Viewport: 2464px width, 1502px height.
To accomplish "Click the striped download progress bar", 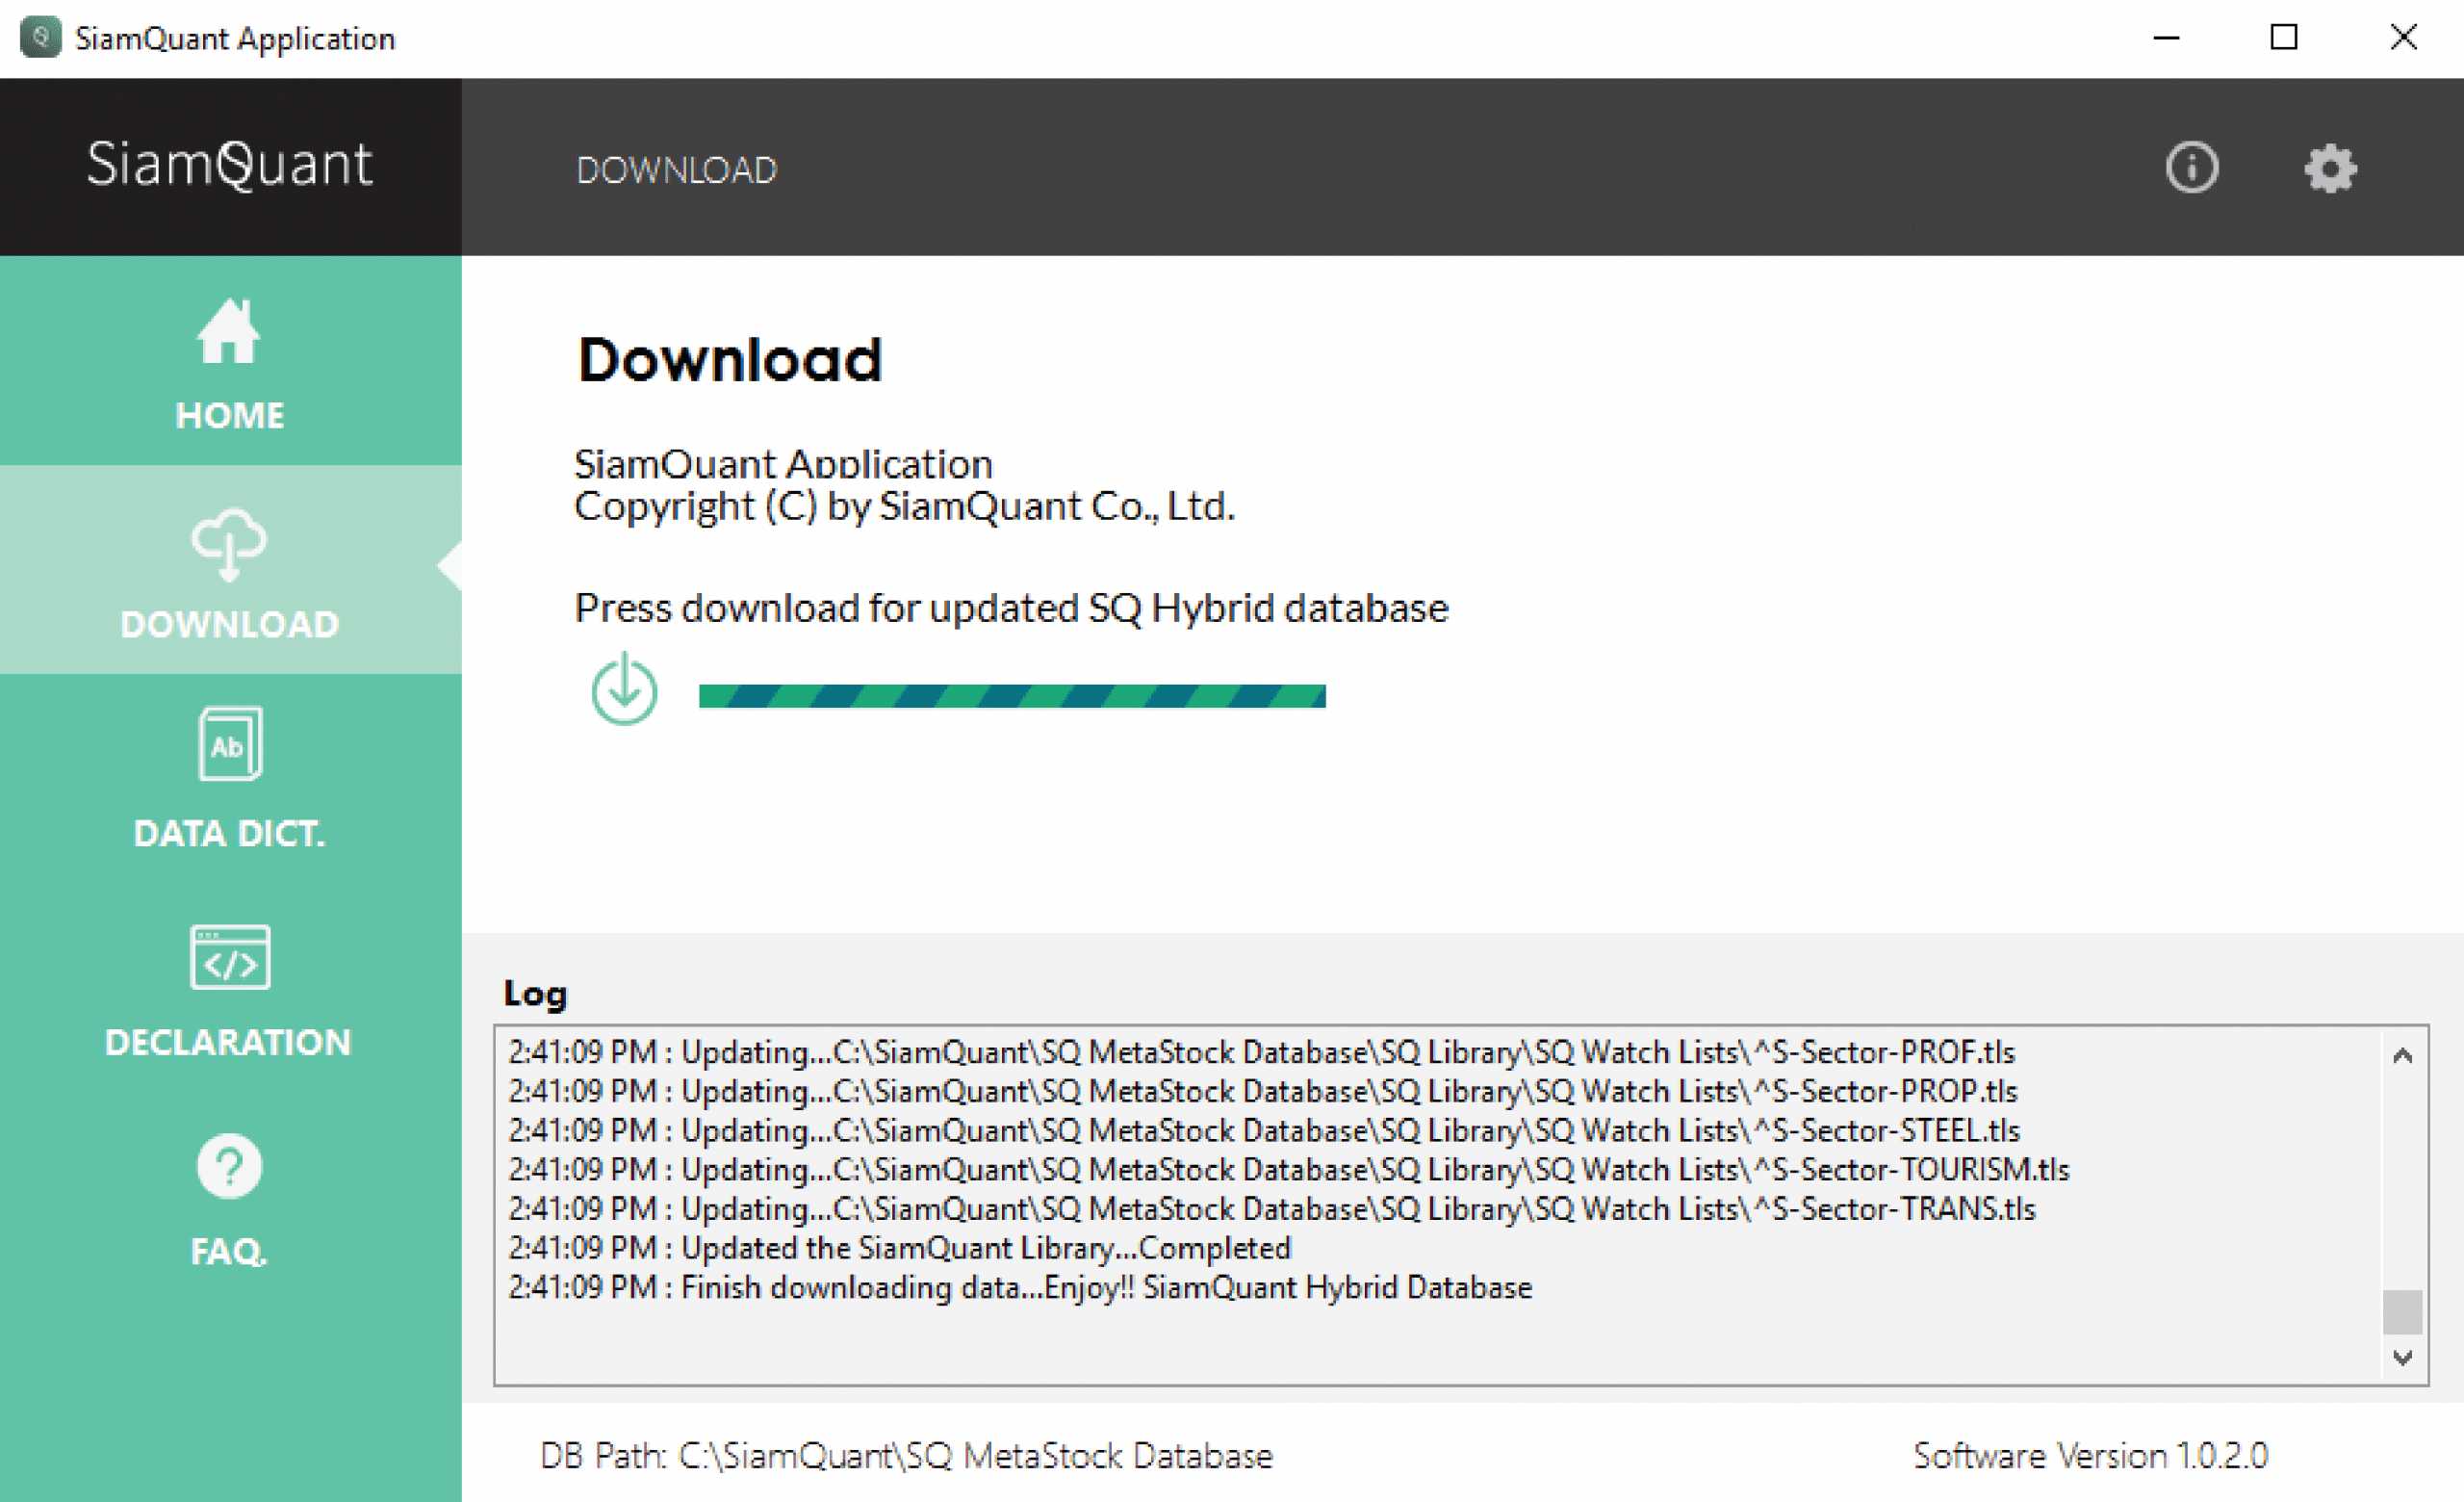I will point(1012,696).
